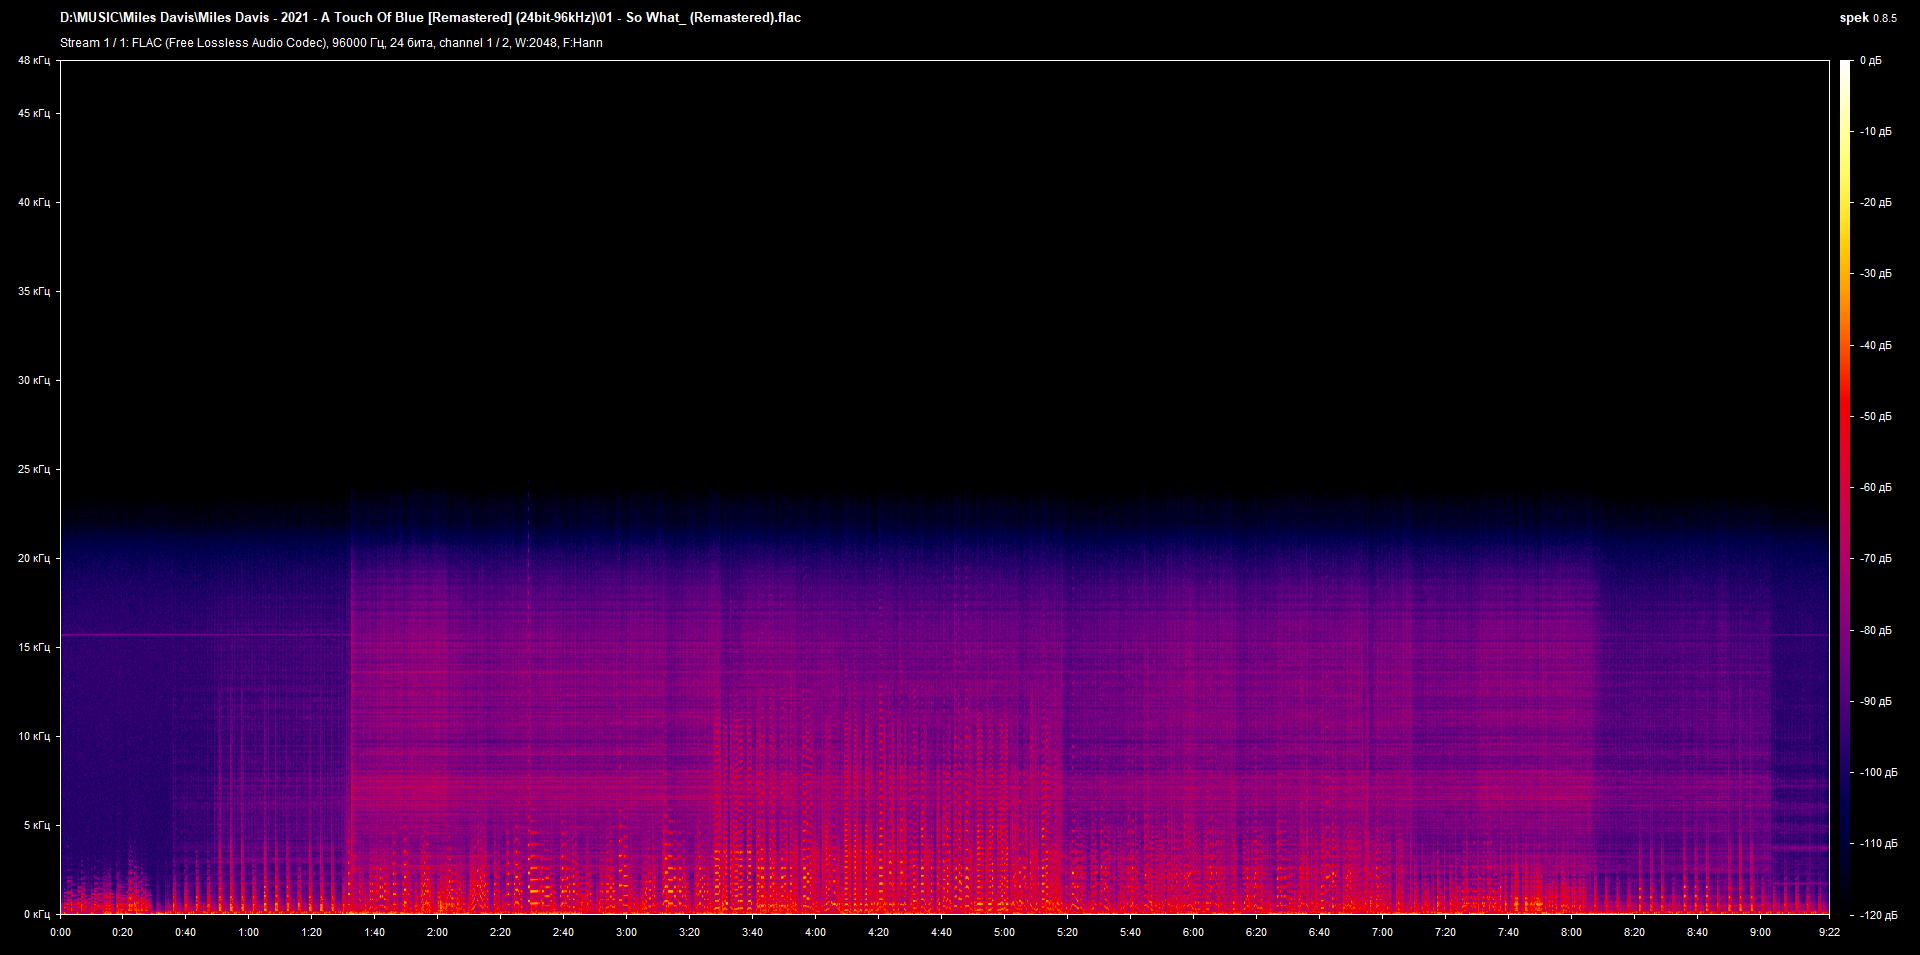Viewport: 1920px width, 955px height.
Task: Click the '0:20' time axis label
Action: tap(123, 933)
